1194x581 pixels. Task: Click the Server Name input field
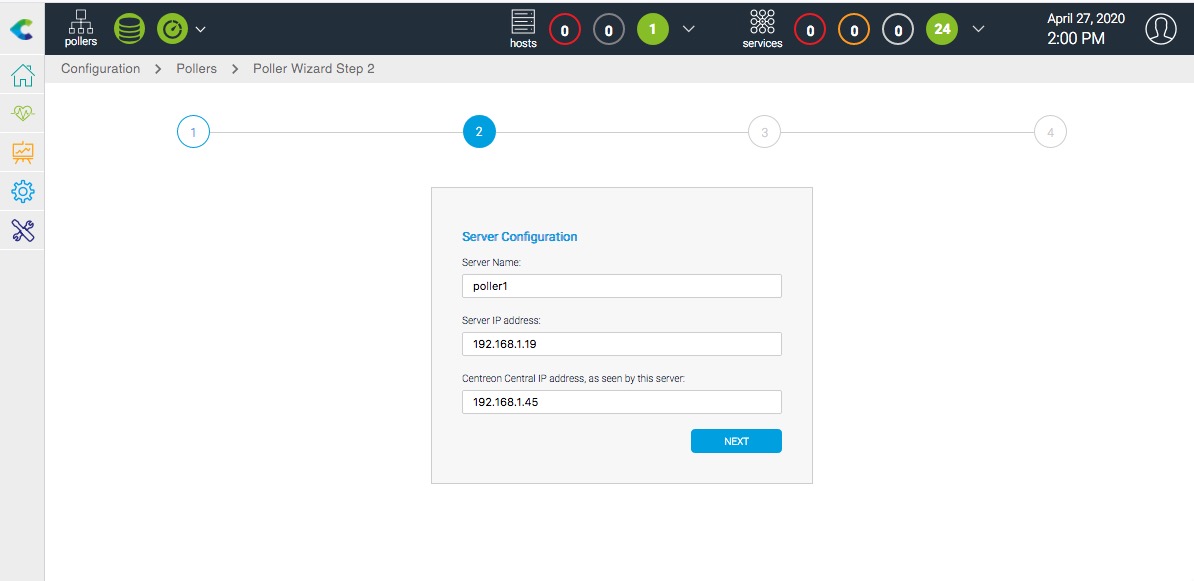tap(621, 286)
